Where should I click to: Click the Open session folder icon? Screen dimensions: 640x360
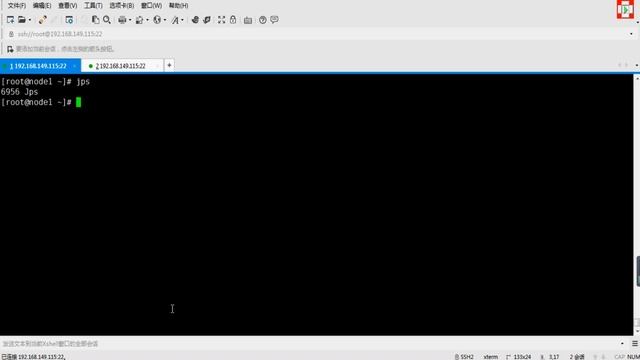tap(22, 20)
